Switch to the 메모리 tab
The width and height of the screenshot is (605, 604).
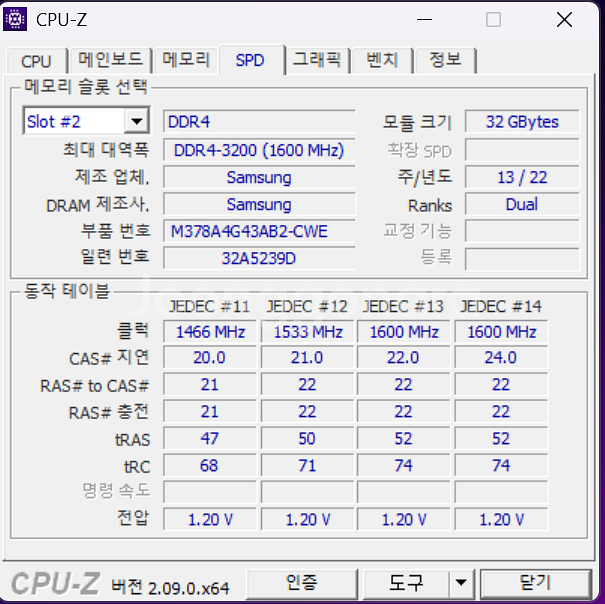pos(187,60)
